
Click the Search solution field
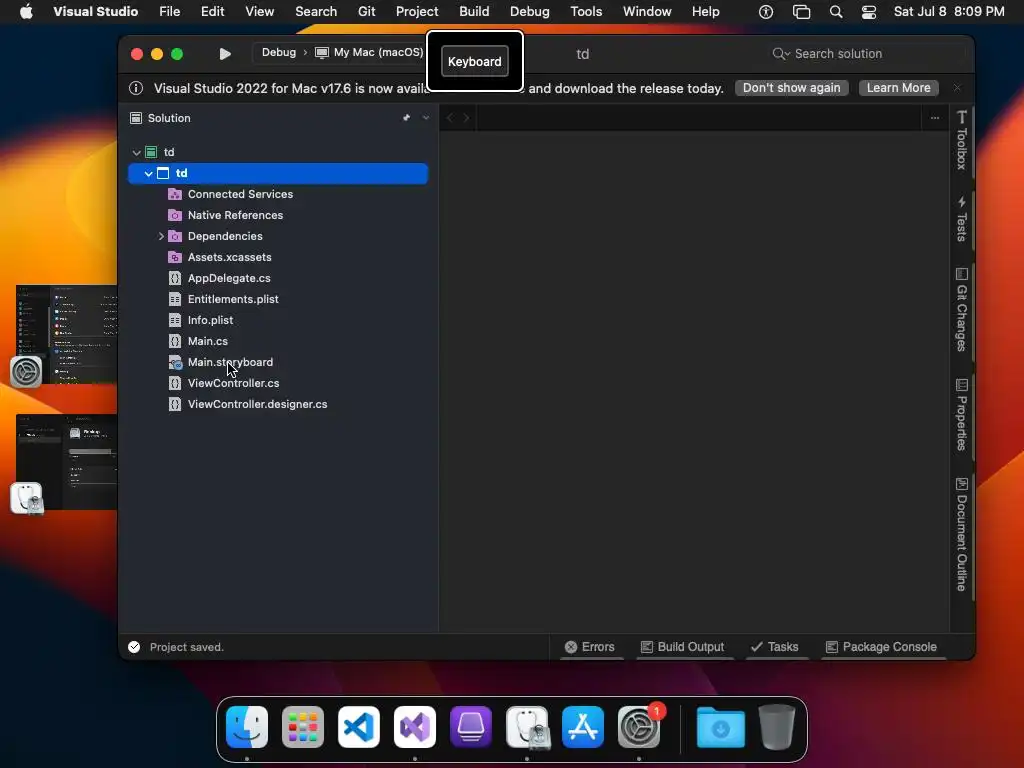tap(838, 54)
